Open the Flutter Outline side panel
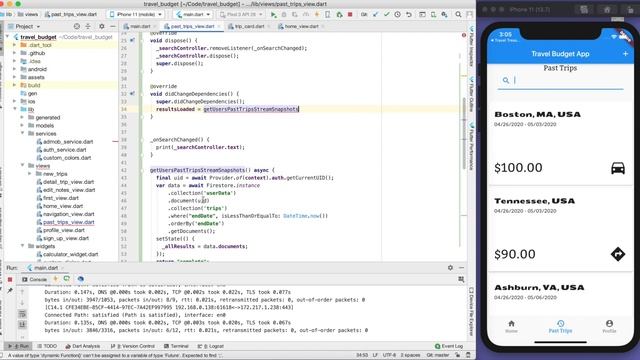This screenshot has width=640, height=360. click(x=471, y=95)
